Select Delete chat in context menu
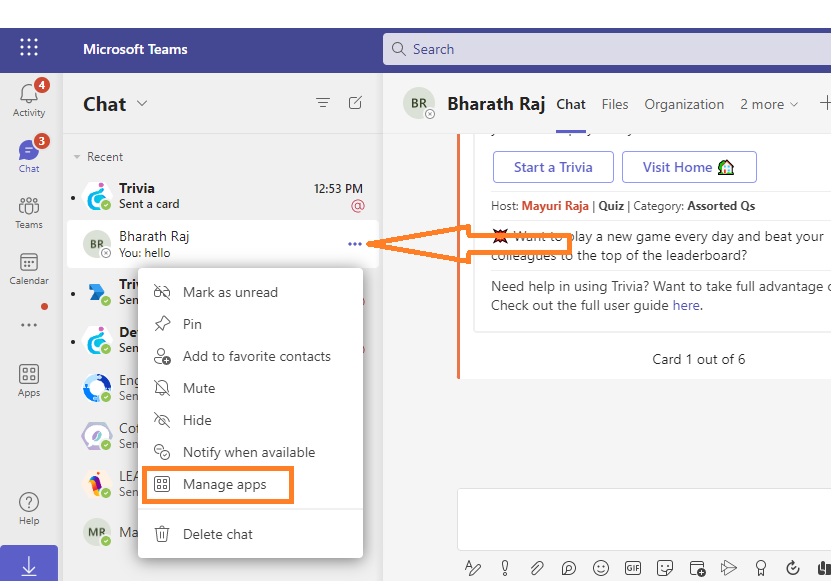Screen dimensions: 831x581 coord(250,534)
